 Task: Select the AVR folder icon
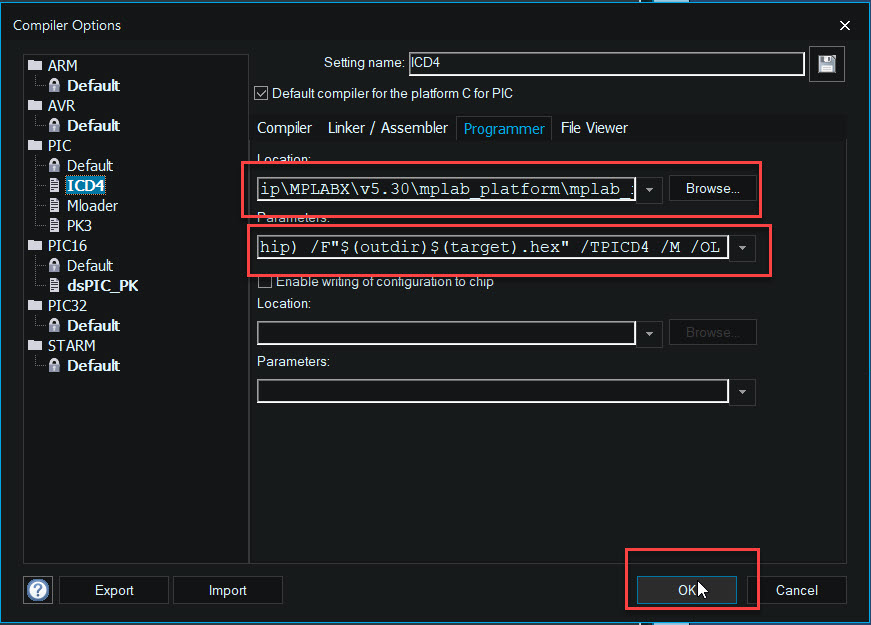tap(35, 105)
